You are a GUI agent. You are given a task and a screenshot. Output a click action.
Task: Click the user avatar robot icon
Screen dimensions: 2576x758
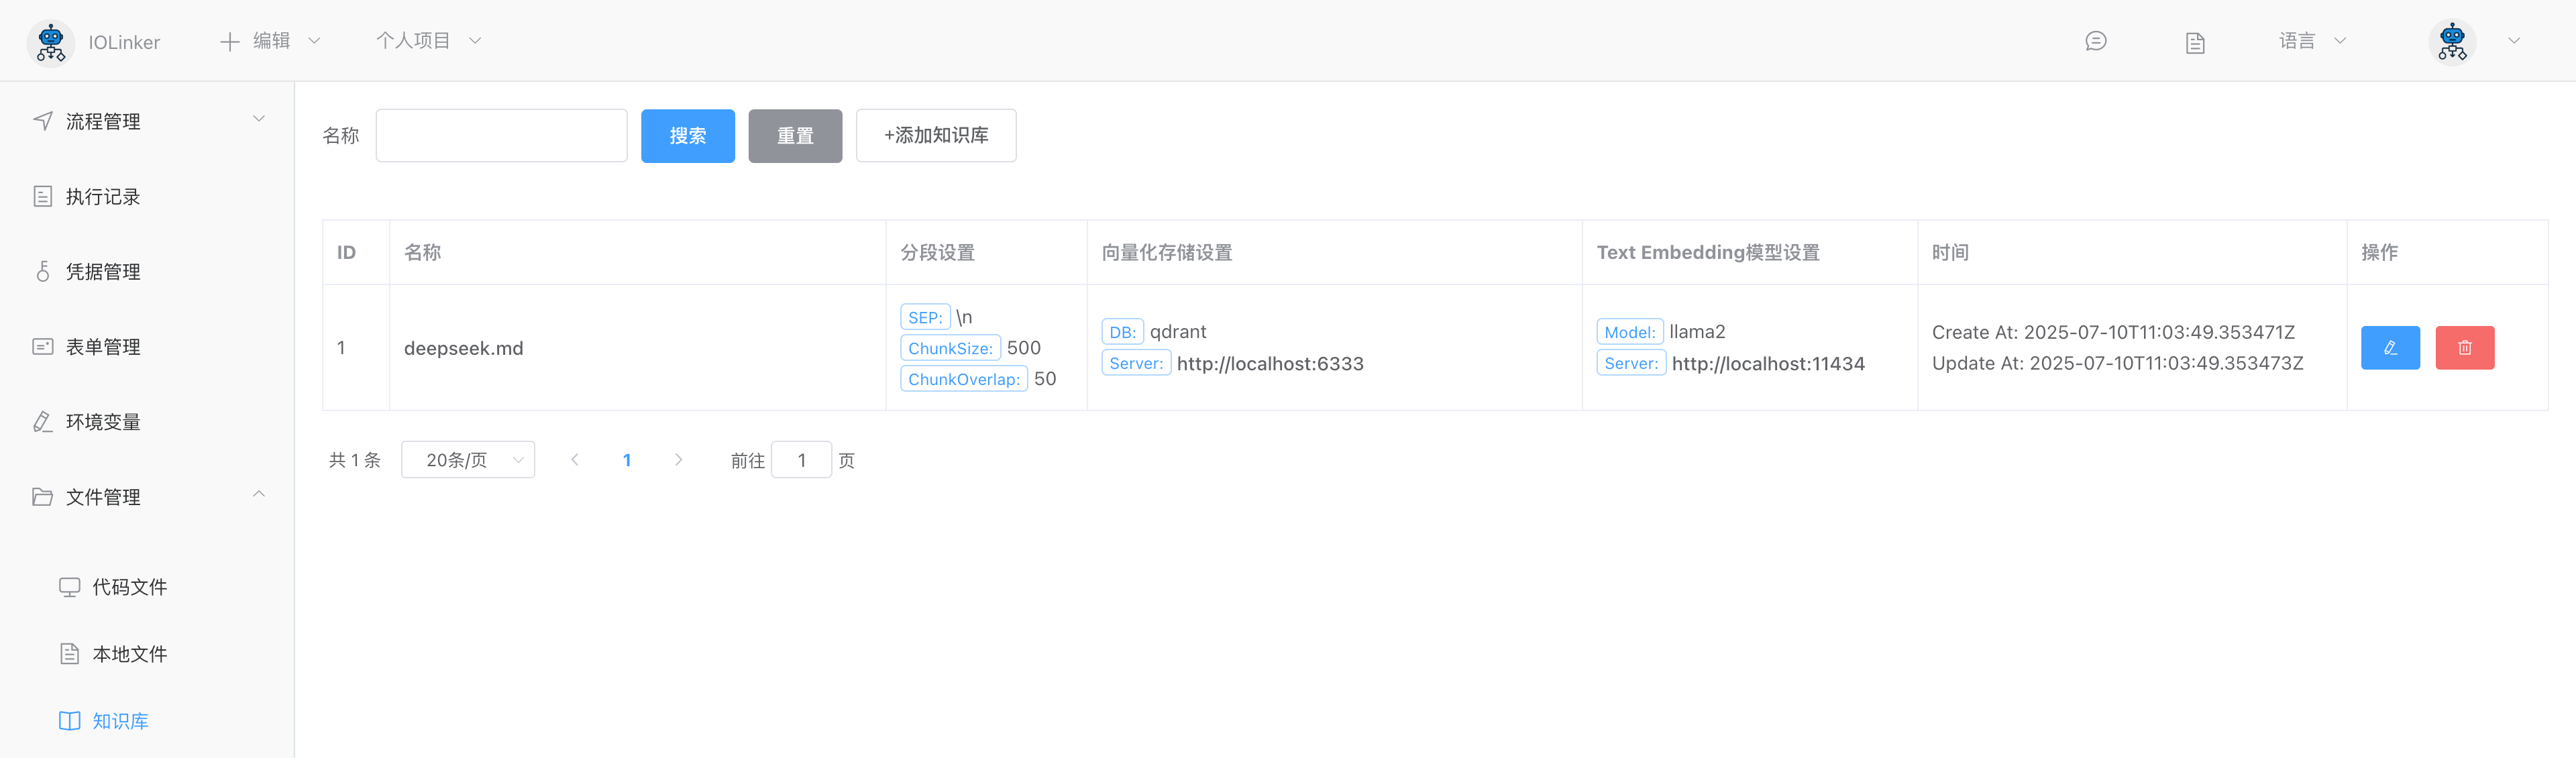2451,42
